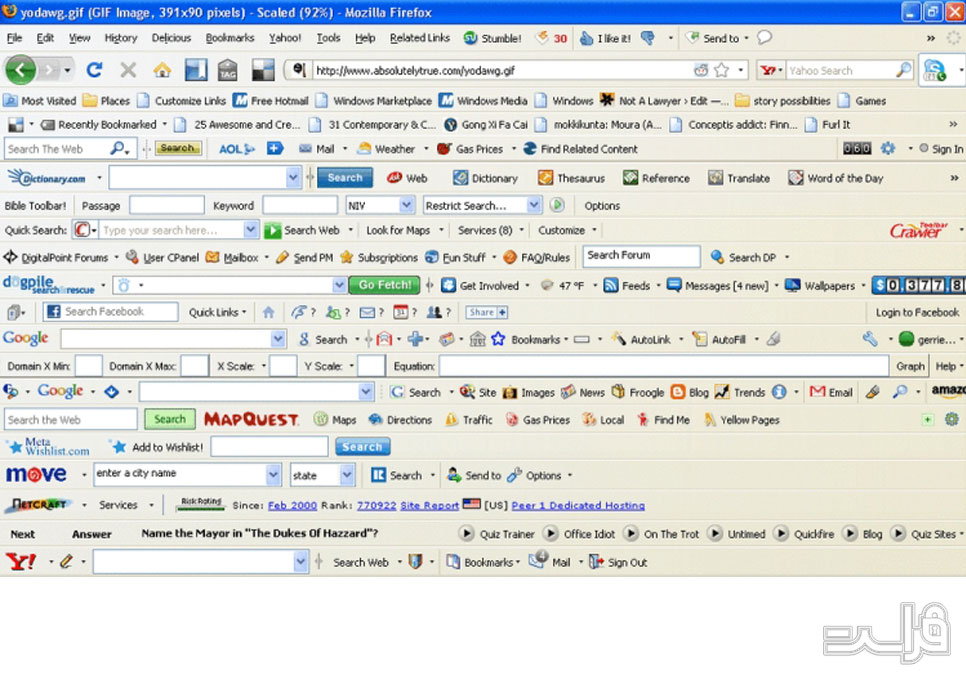Reload the page with the refresh icon
Image resolution: width=966 pixels, height=676 pixels.
(94, 70)
